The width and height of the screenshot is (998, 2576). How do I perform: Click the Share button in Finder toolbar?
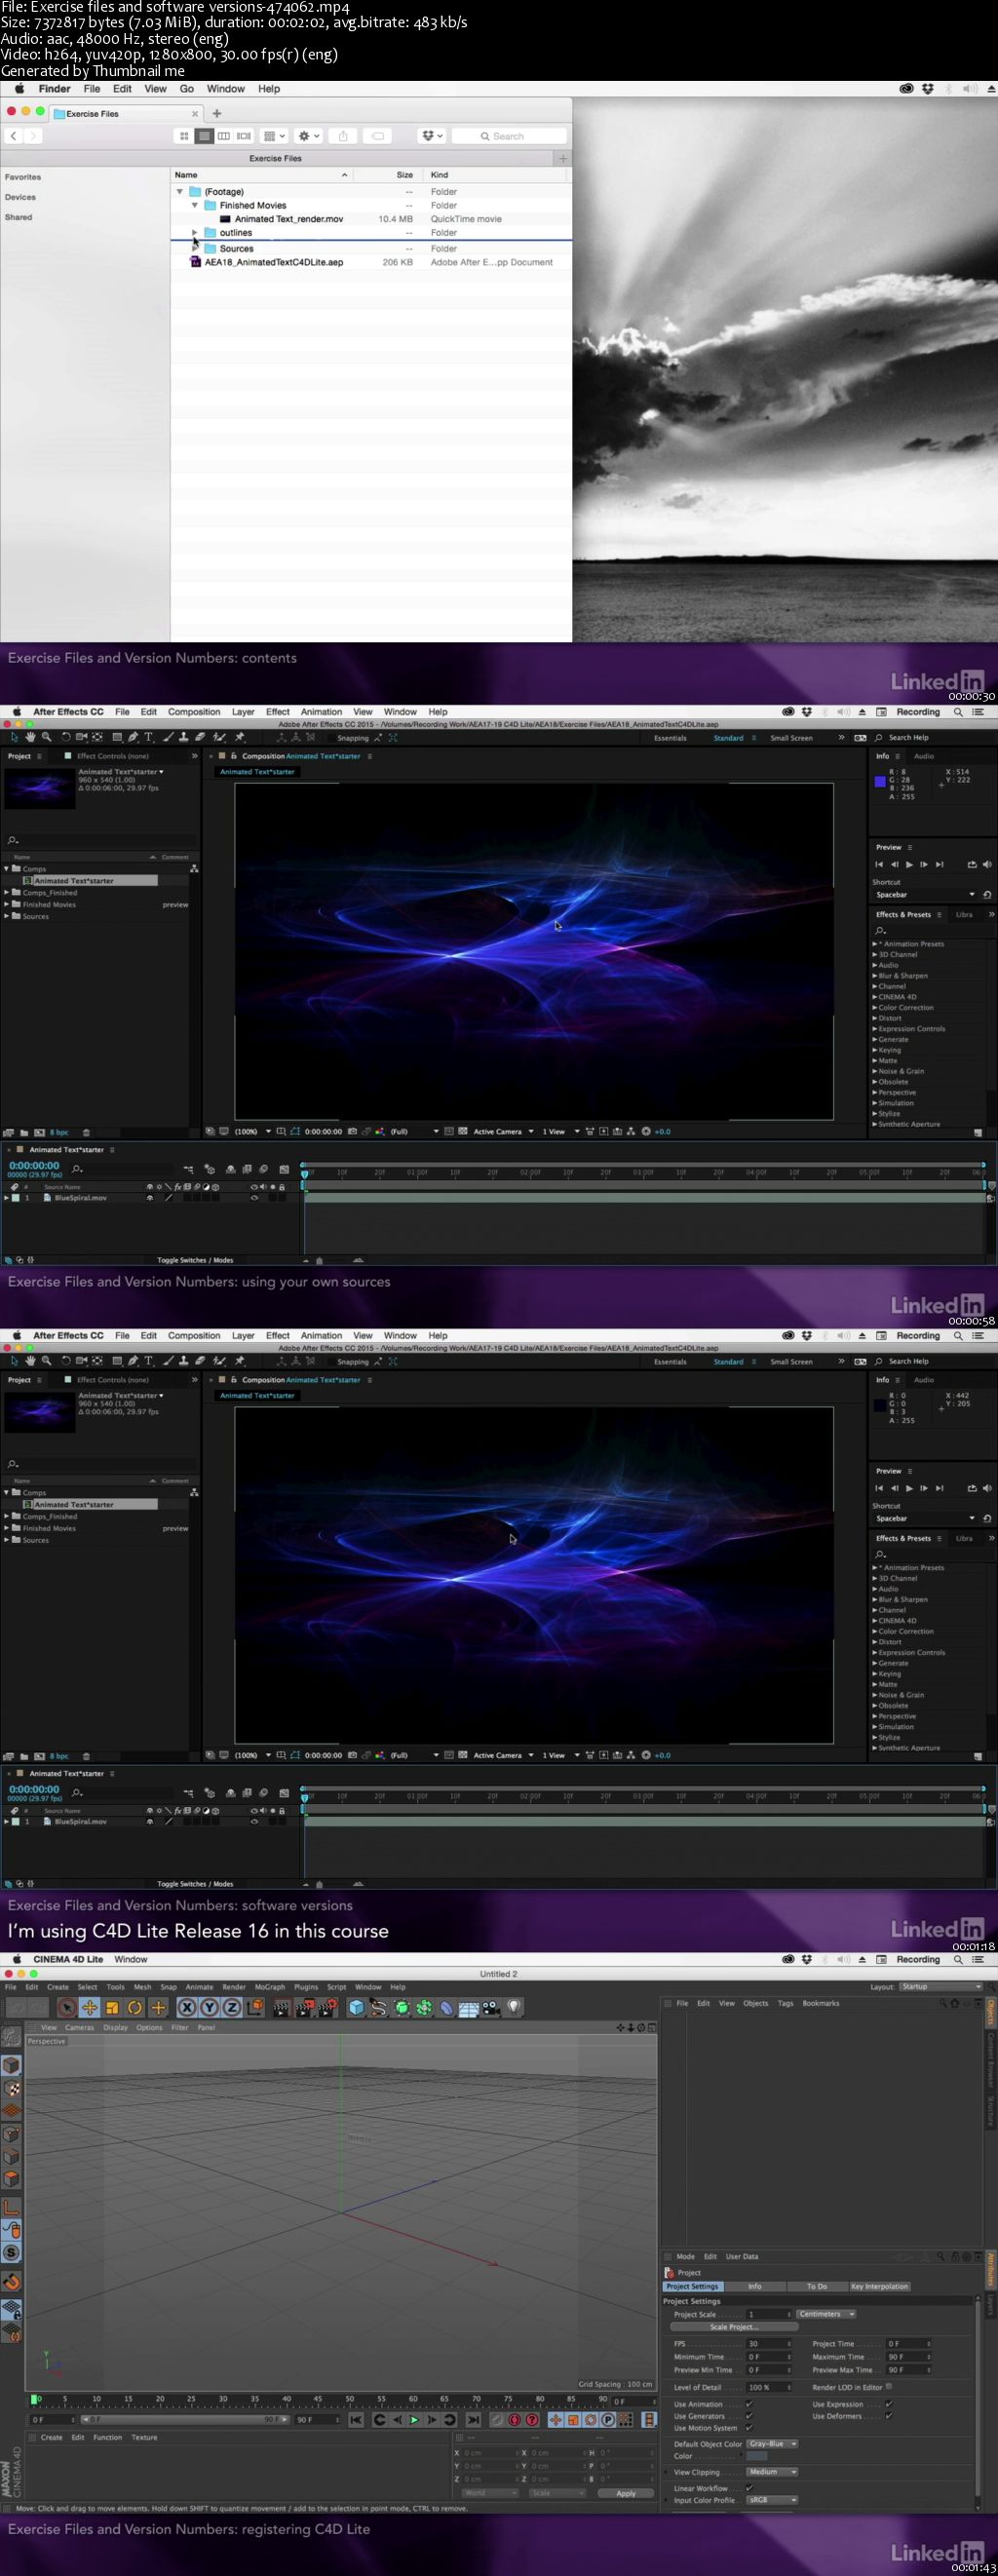tap(343, 136)
